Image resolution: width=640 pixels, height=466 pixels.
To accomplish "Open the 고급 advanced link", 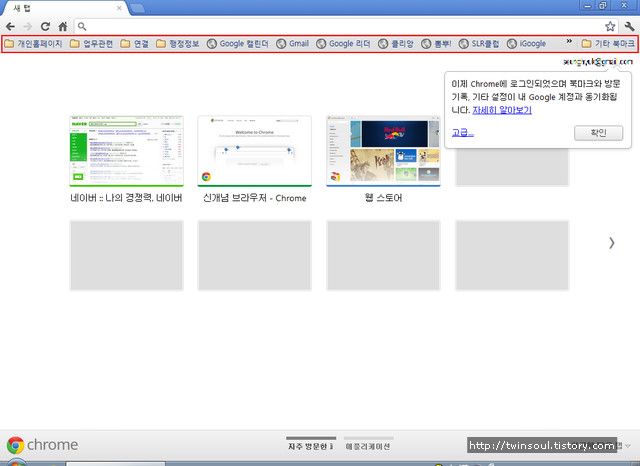I will tap(463, 133).
